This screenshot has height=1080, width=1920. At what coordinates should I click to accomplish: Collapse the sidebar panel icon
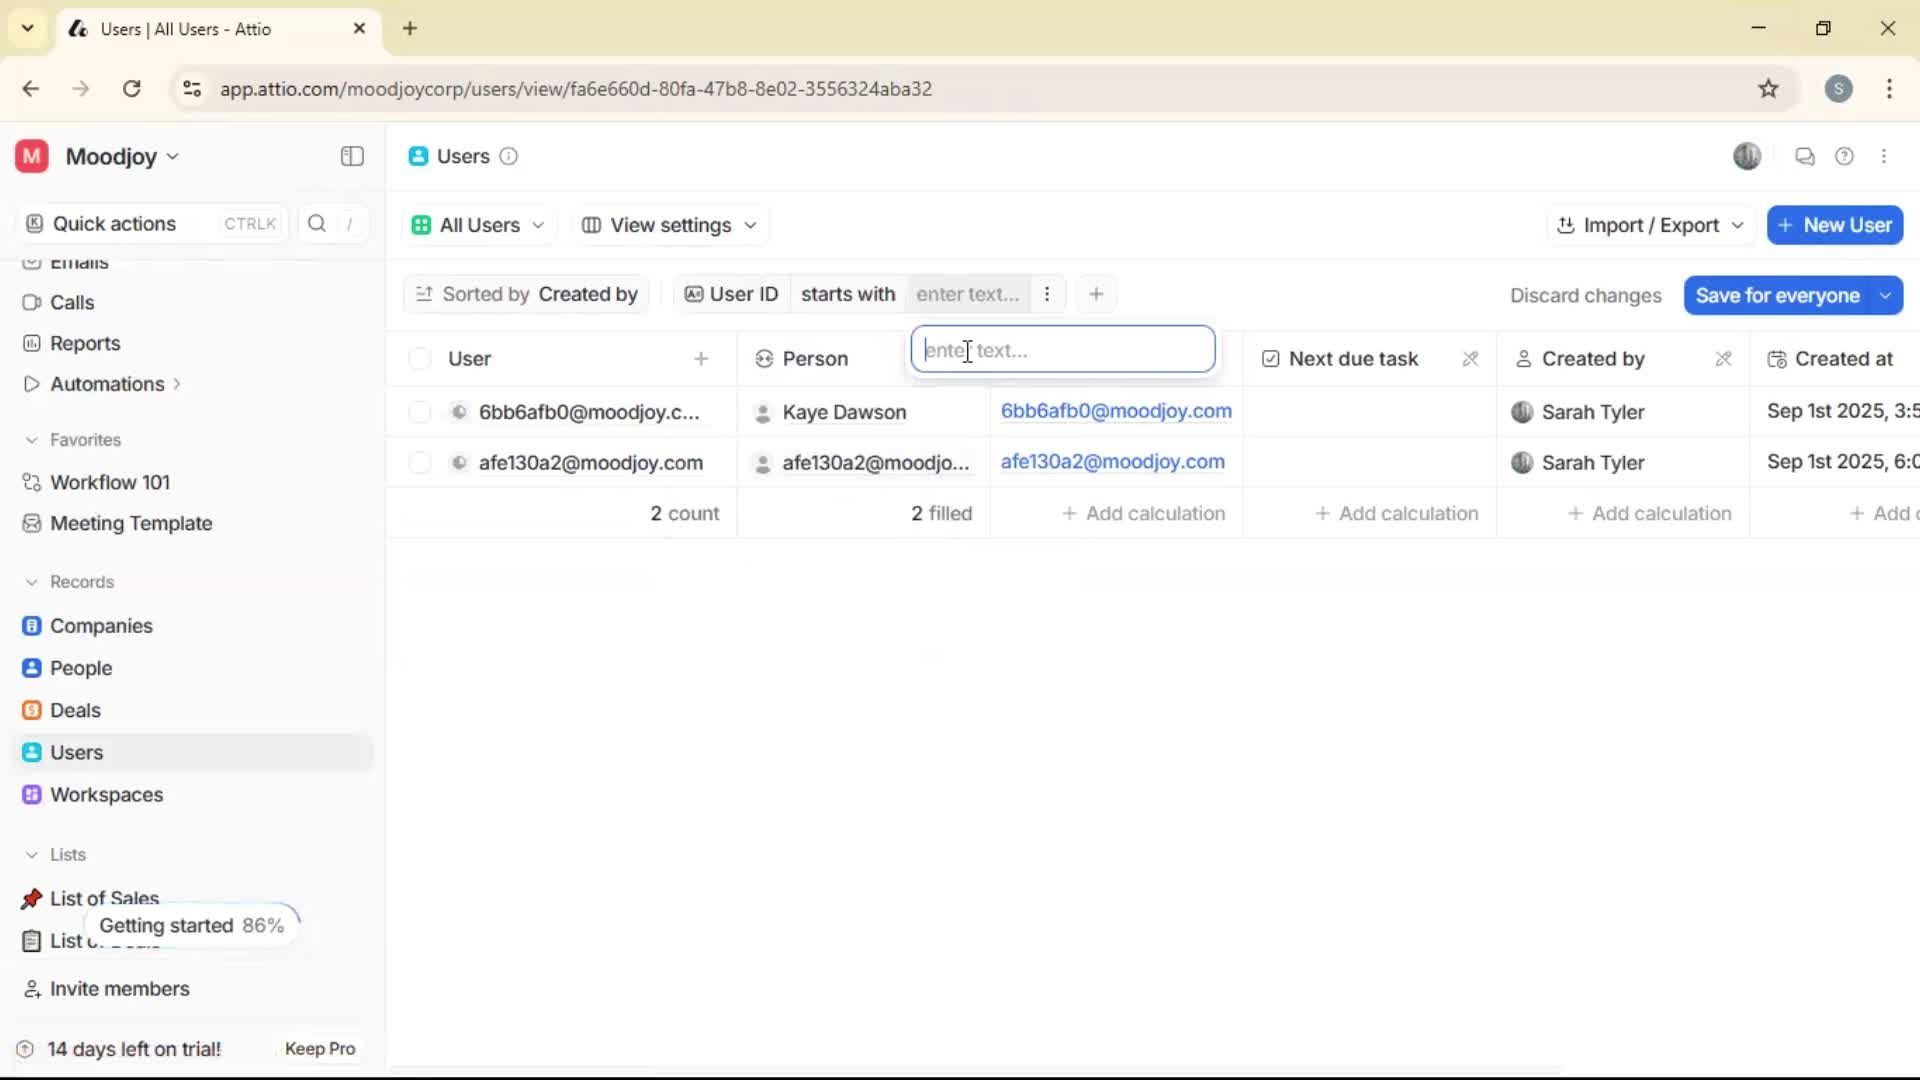point(351,156)
